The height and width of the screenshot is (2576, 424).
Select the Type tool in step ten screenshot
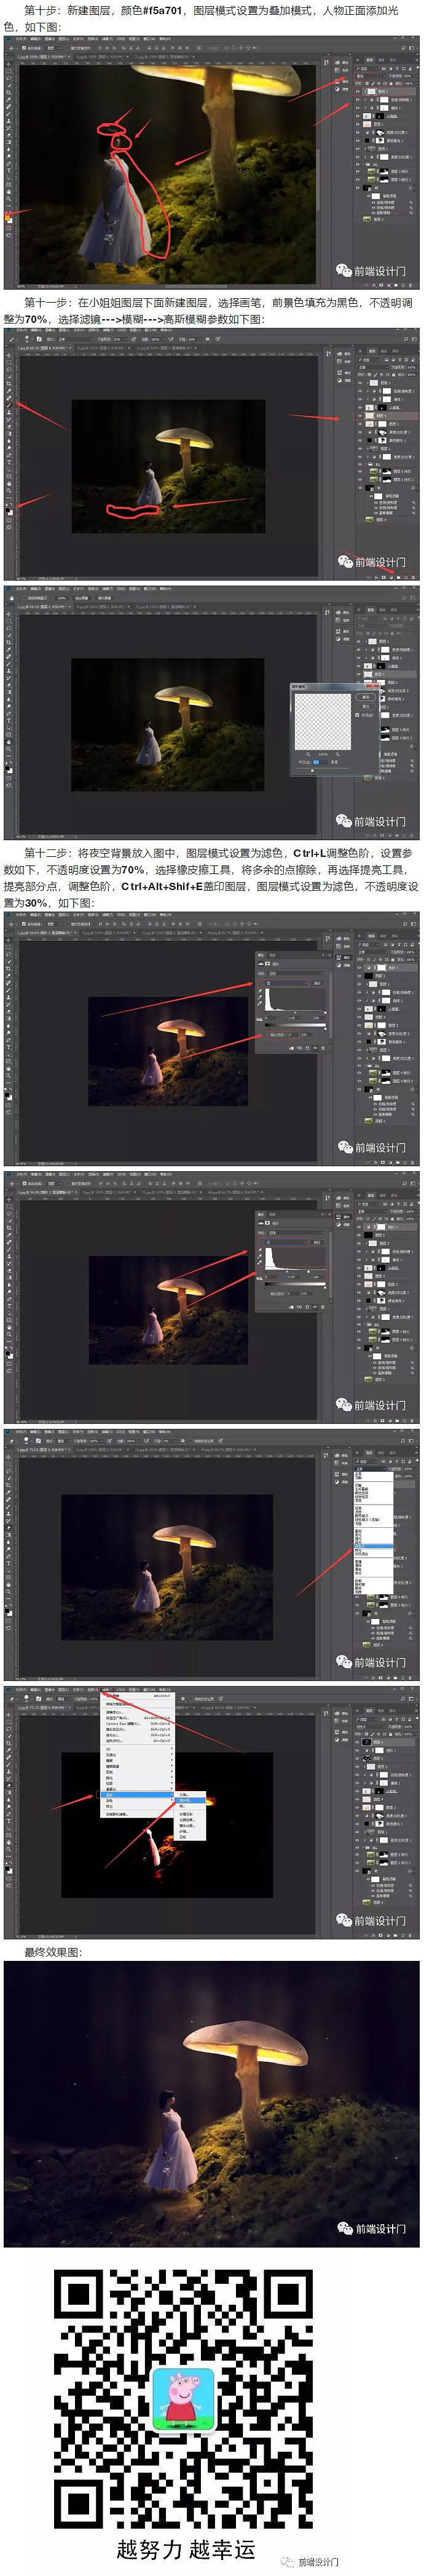click(x=9, y=171)
